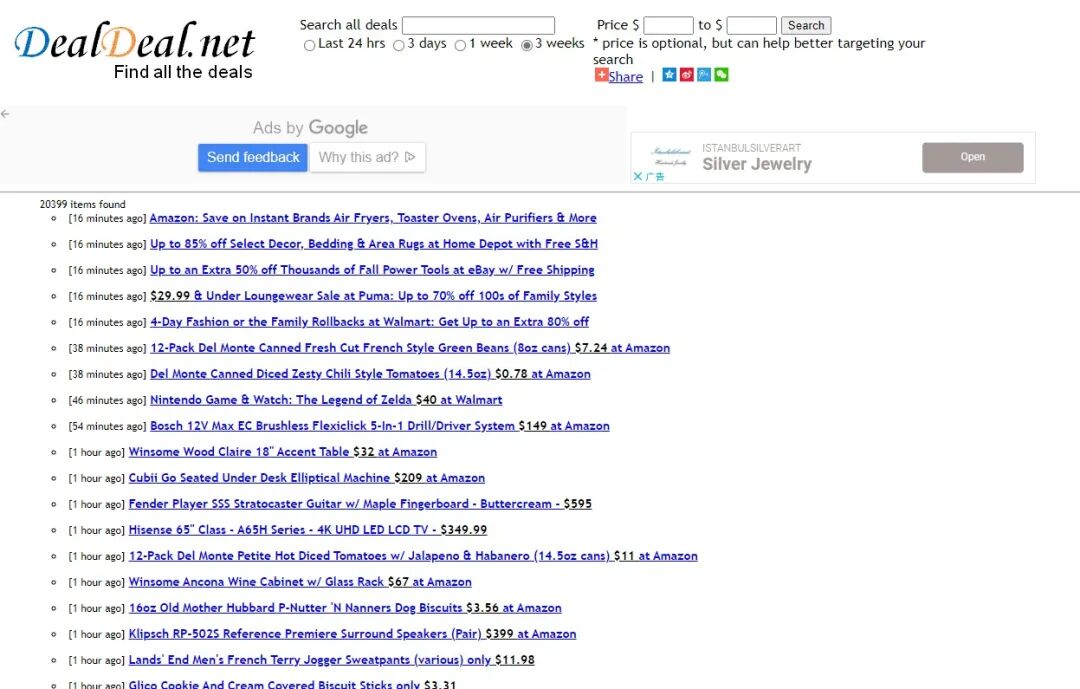1080x689 pixels.
Task: Open Home Depot Decor and Bedding deal
Action: 374,244
